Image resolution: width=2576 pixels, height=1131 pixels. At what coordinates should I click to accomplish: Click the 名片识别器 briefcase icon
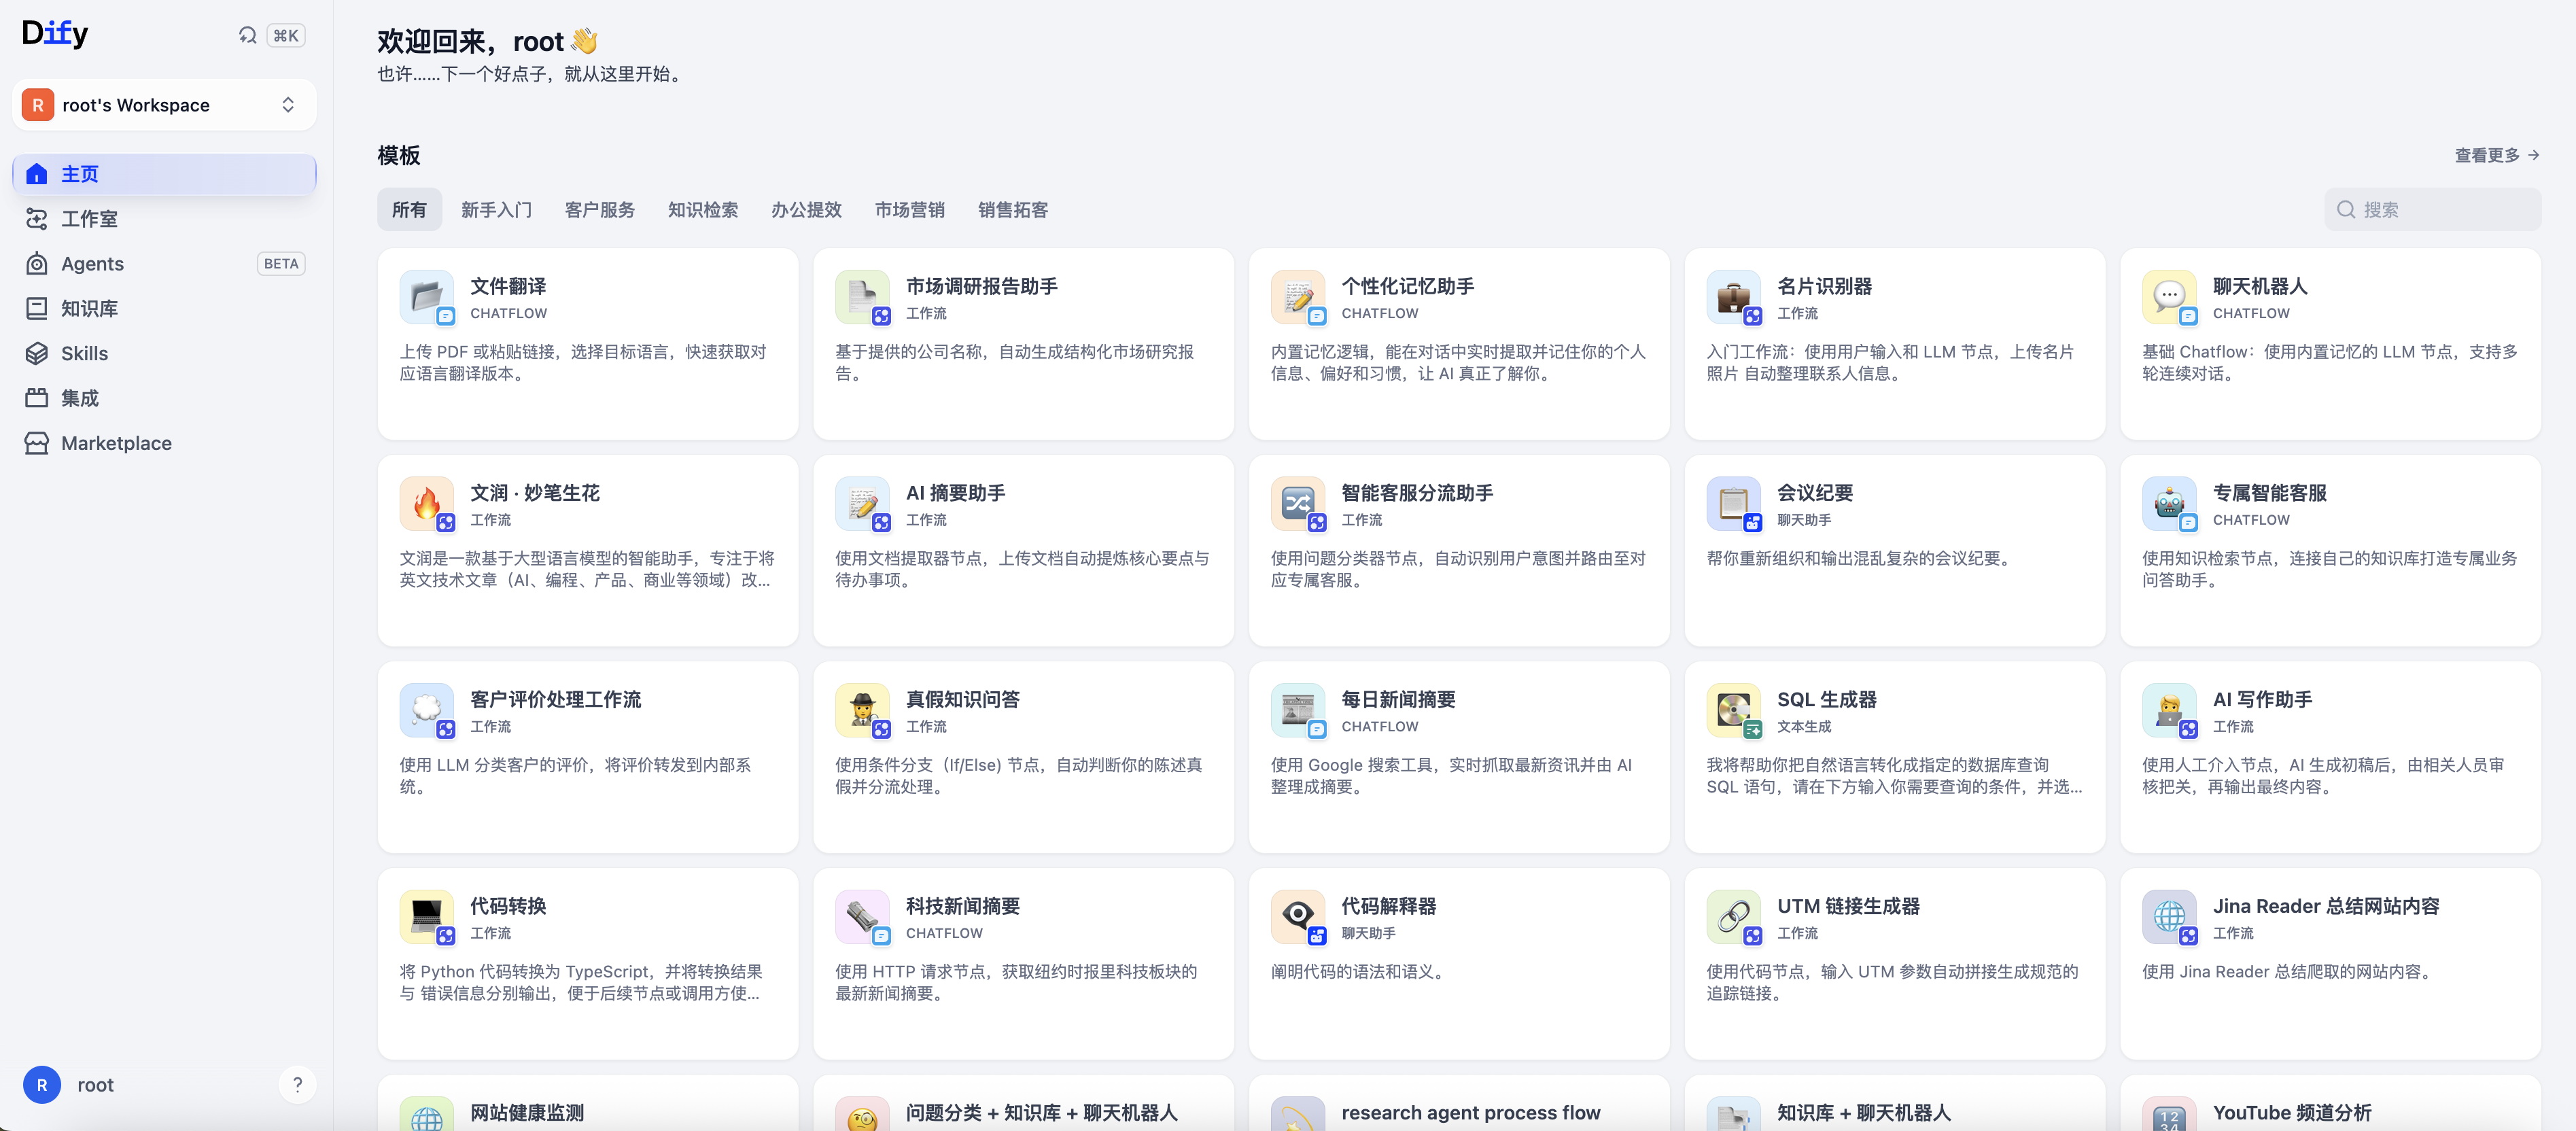pos(1733,297)
